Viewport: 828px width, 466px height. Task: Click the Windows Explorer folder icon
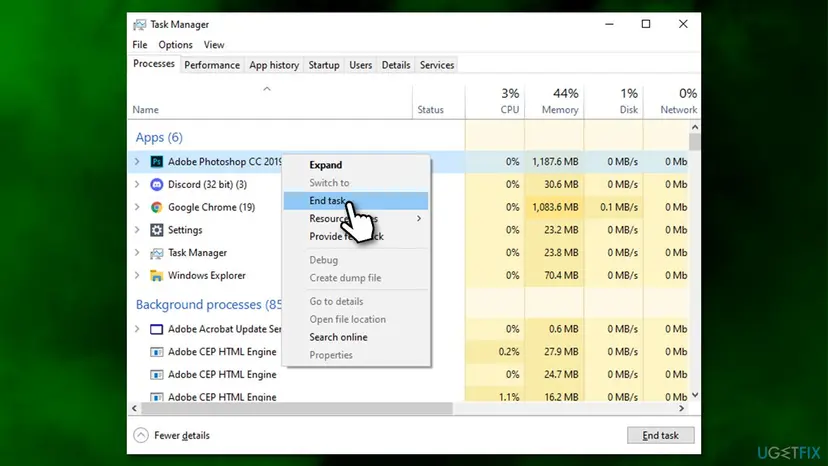156,275
